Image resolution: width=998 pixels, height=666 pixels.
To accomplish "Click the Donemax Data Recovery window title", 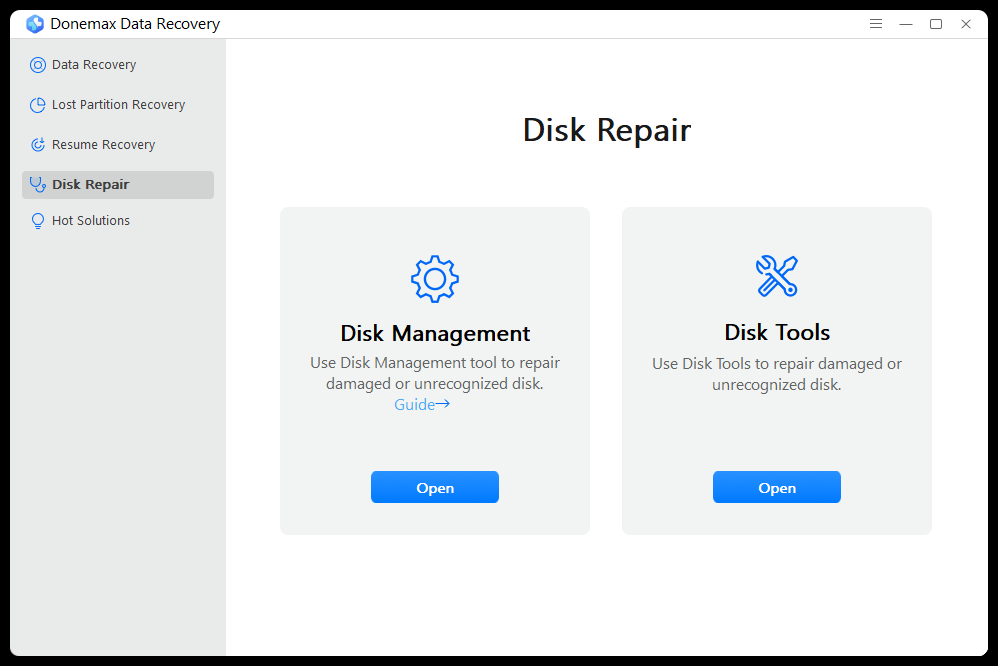I will pos(135,24).
